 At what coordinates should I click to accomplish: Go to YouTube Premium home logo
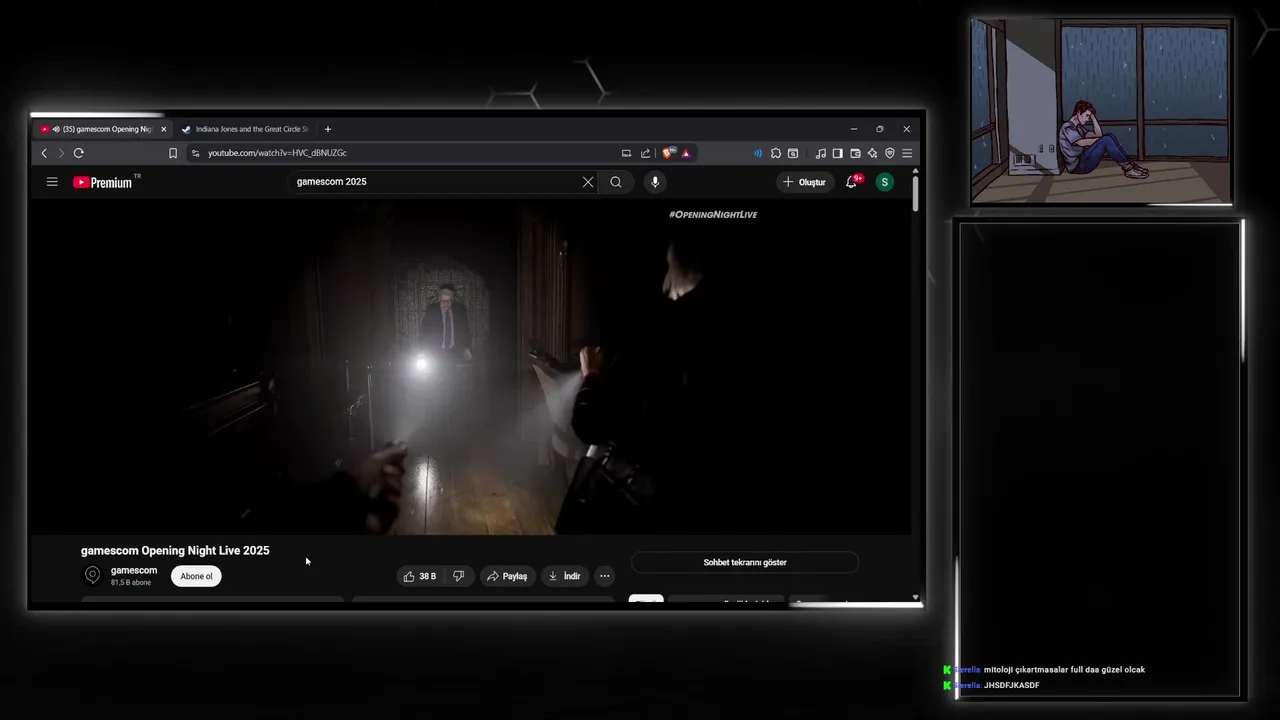pyautogui.click(x=102, y=182)
